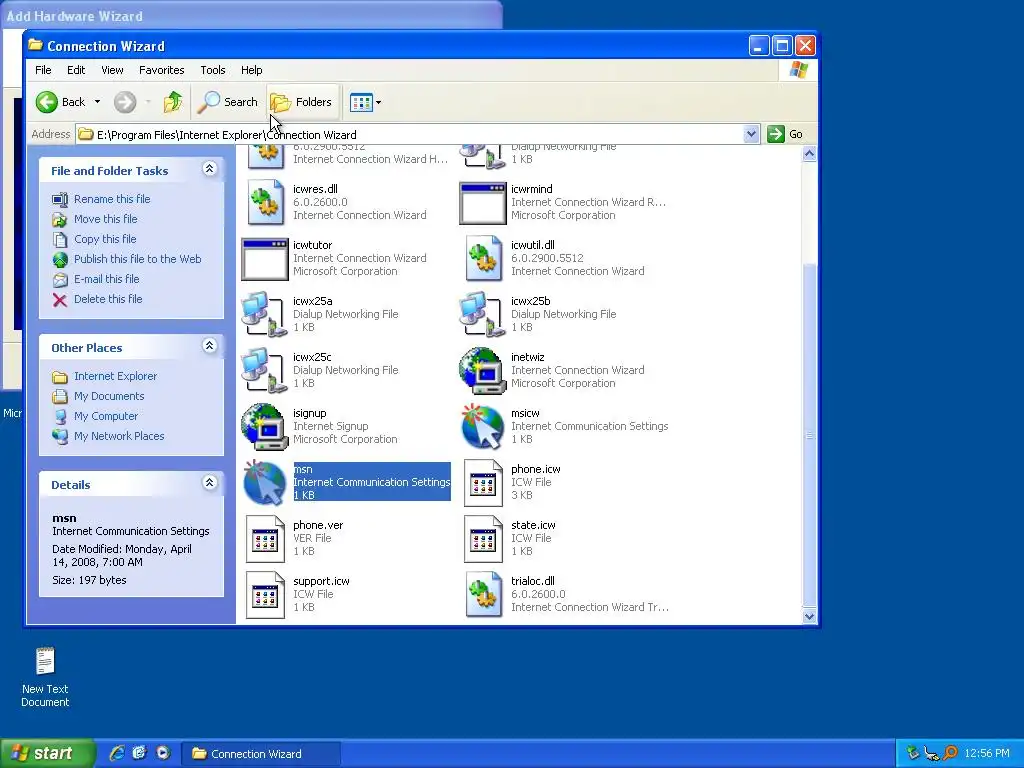
Task: Click Copy this file link
Action: [x=104, y=239]
